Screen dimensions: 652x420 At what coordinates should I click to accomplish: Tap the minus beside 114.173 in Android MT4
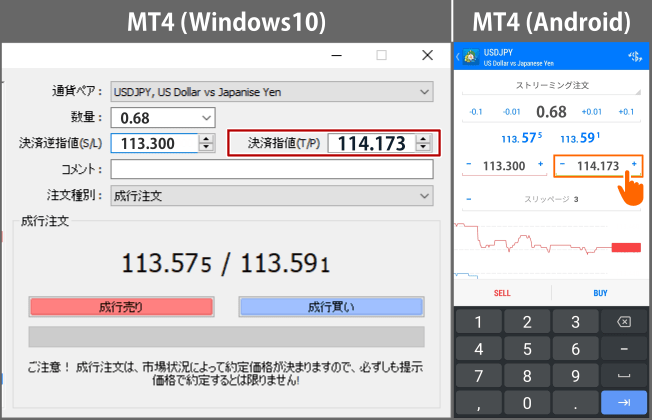coord(562,164)
